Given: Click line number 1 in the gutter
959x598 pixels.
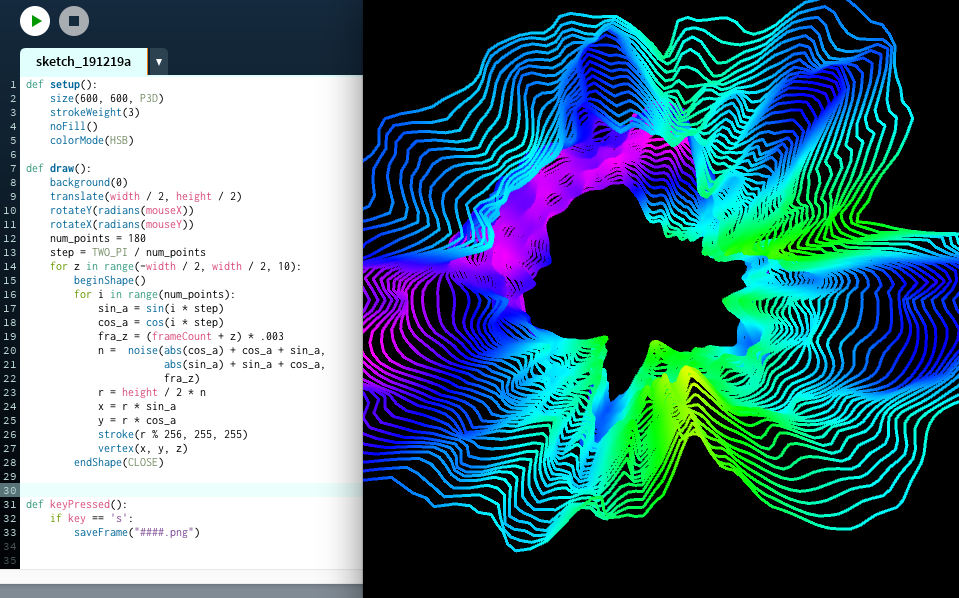Looking at the screenshot, I should point(13,85).
